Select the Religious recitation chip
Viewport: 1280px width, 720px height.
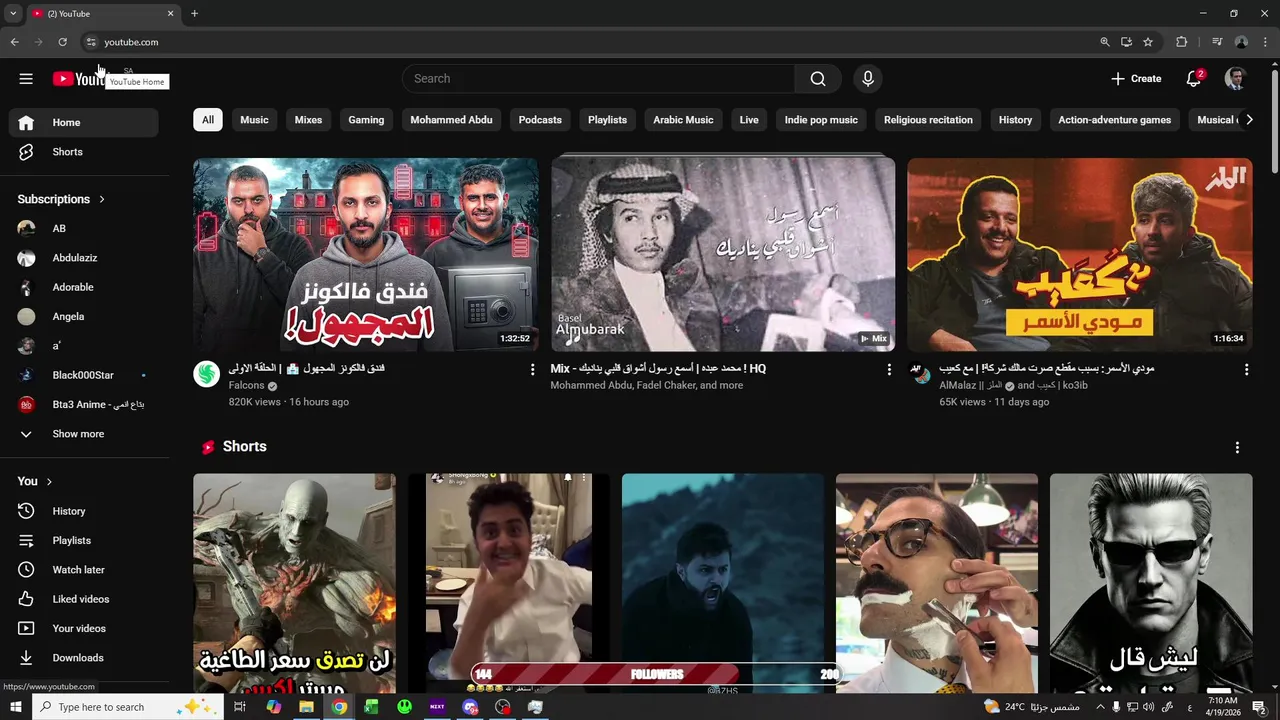928,120
